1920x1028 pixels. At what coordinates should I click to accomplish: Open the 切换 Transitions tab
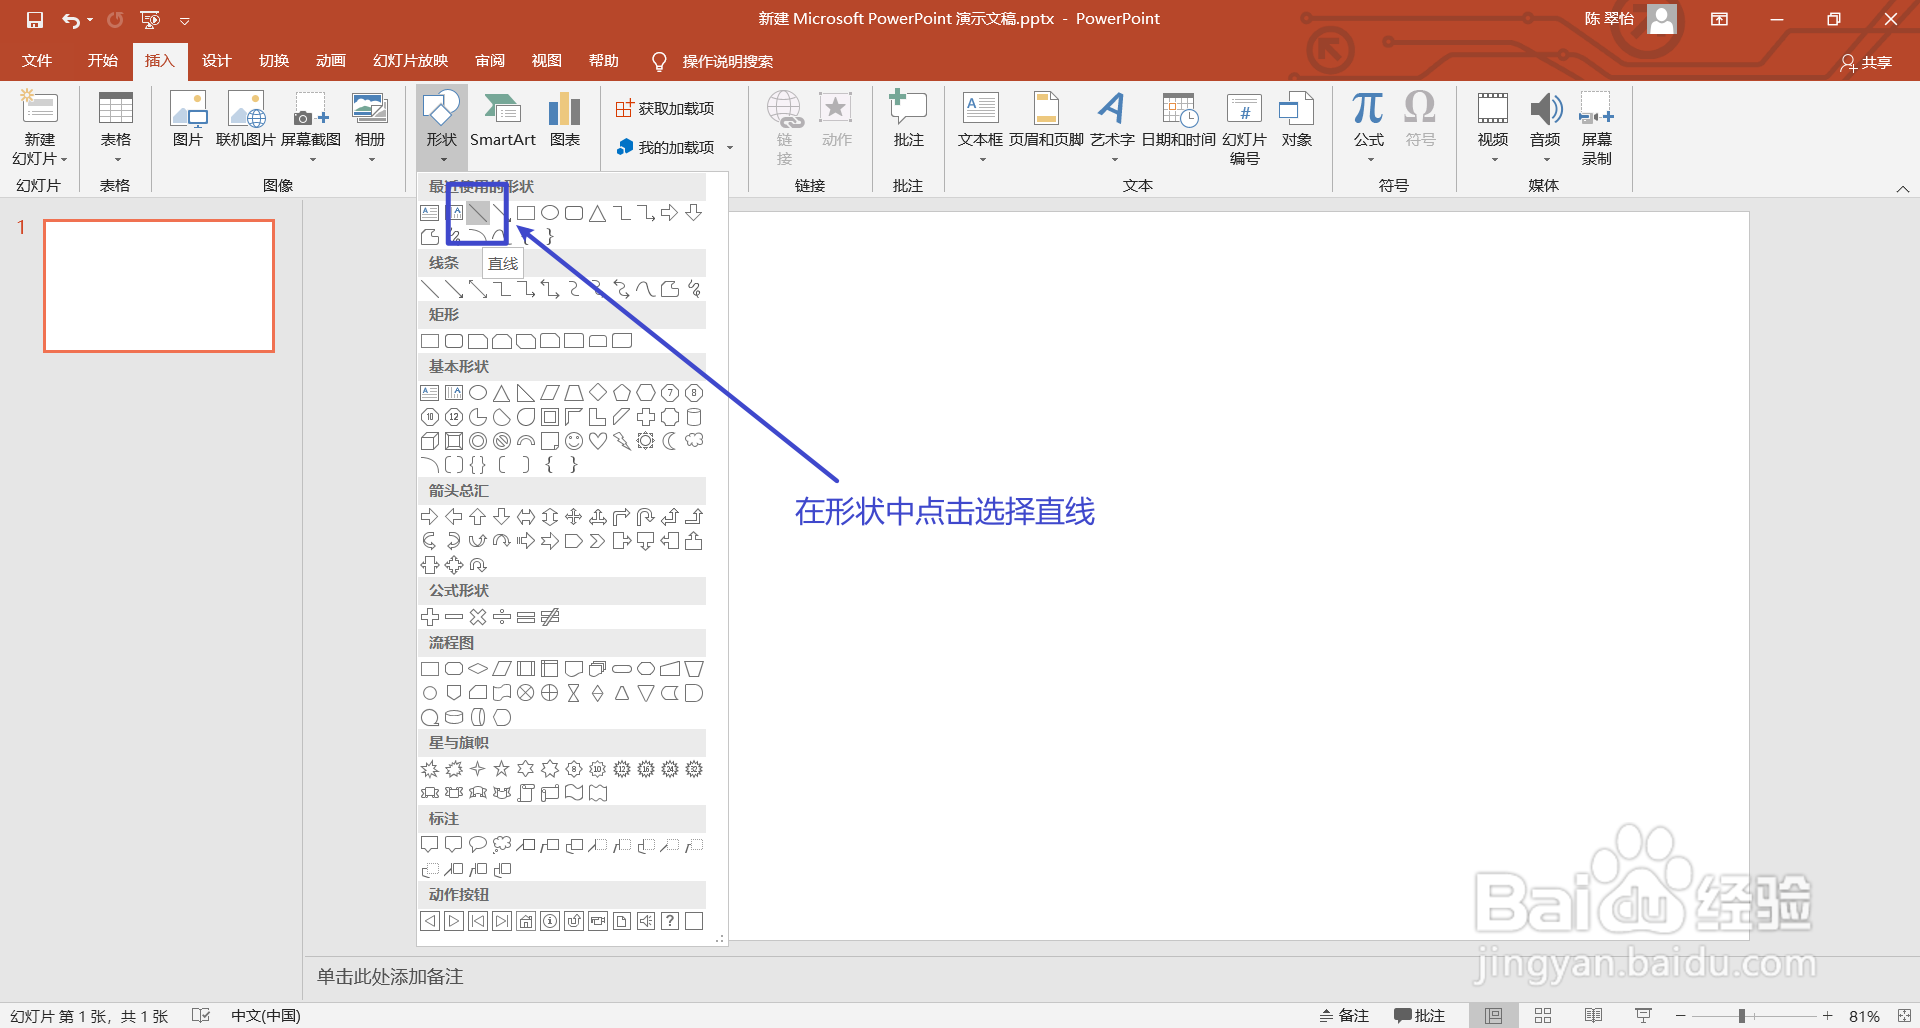coord(274,61)
